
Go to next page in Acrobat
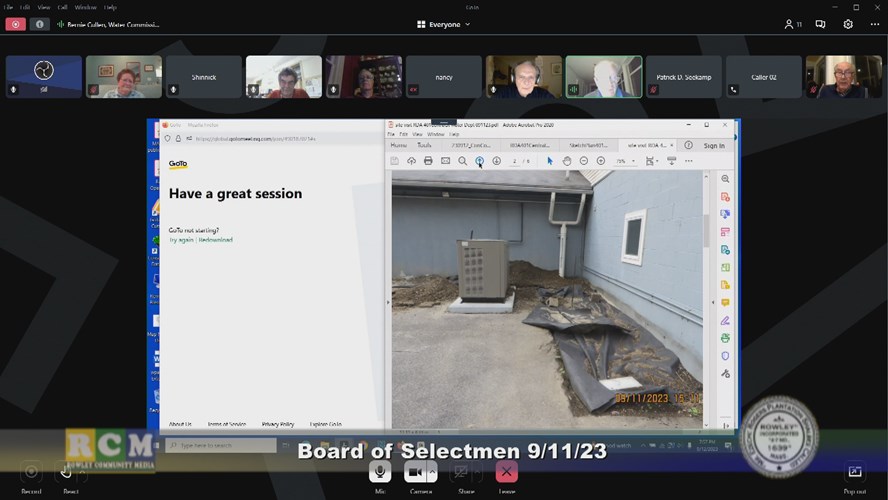point(497,161)
